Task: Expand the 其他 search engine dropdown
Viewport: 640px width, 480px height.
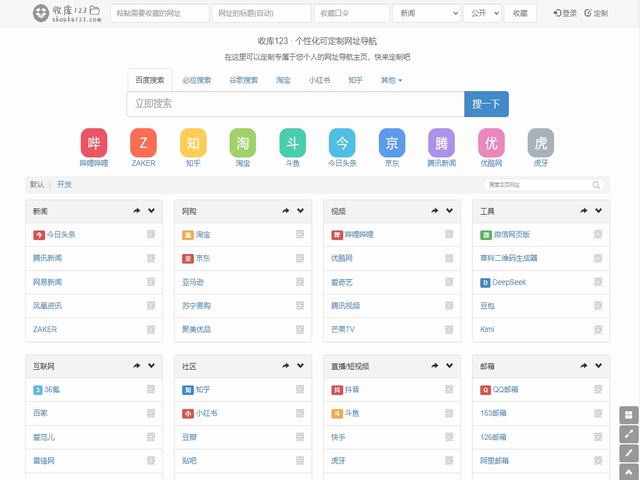Action: pos(391,80)
